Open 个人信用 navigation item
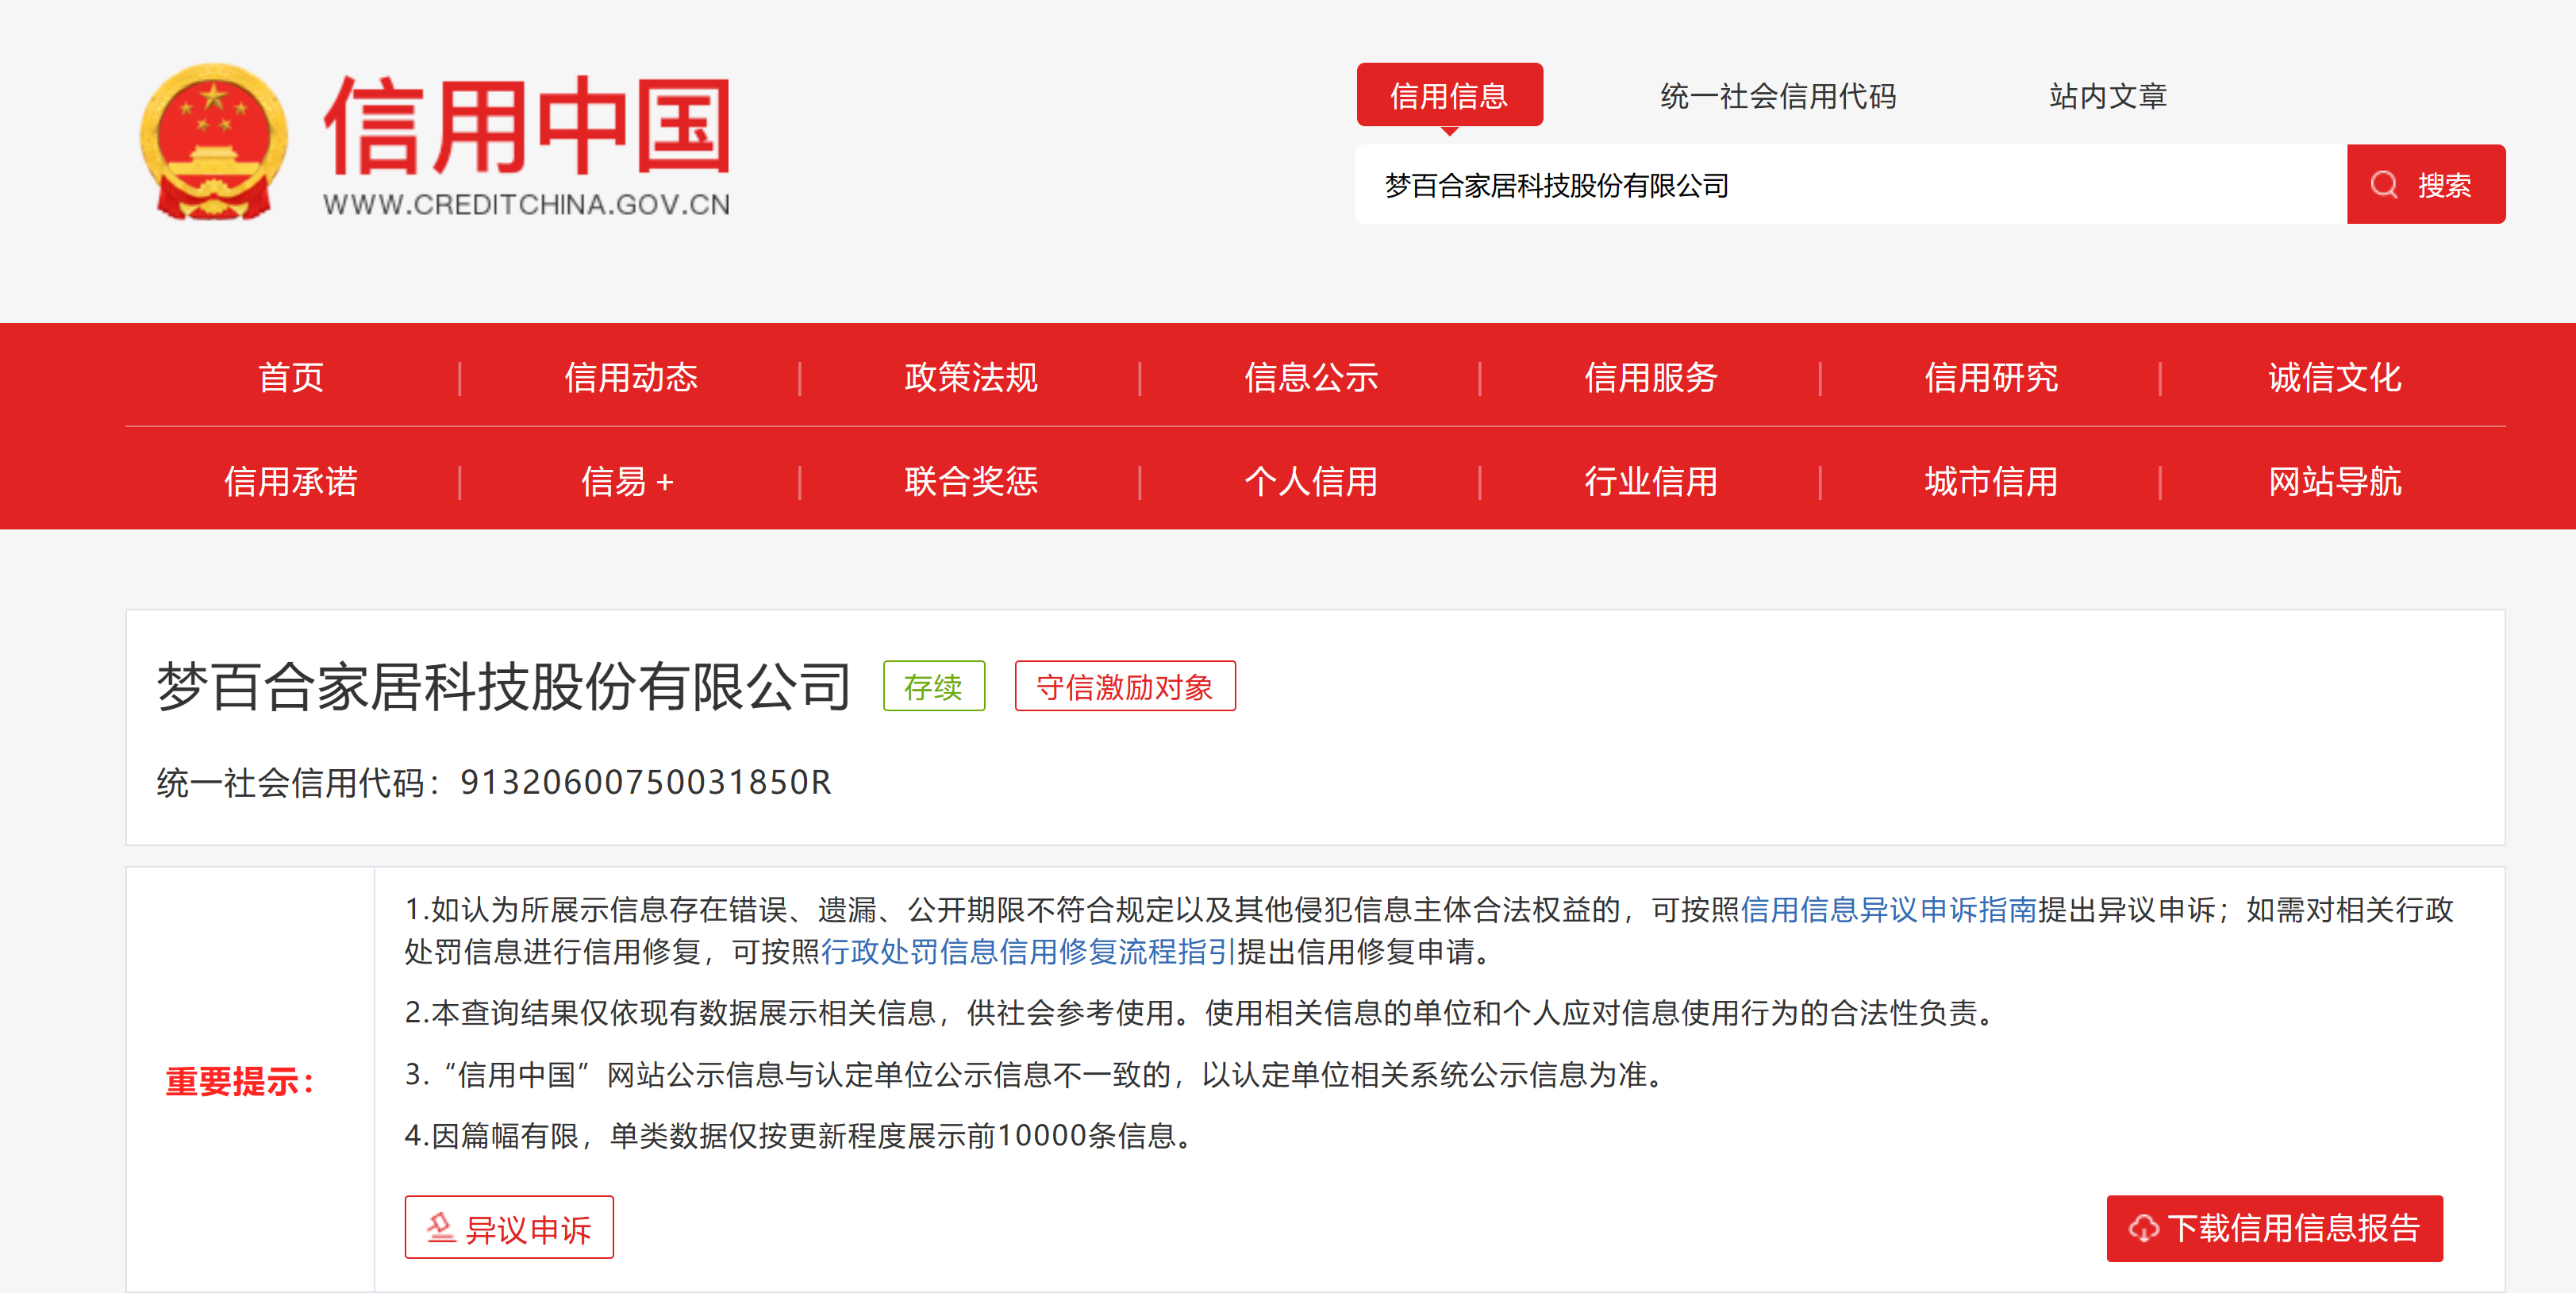2576x1293 pixels. click(1311, 482)
